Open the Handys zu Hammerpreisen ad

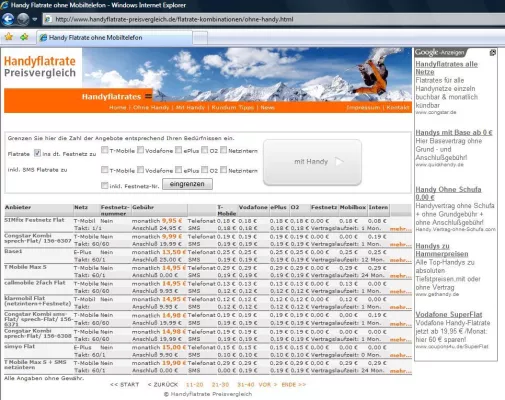(x=442, y=250)
